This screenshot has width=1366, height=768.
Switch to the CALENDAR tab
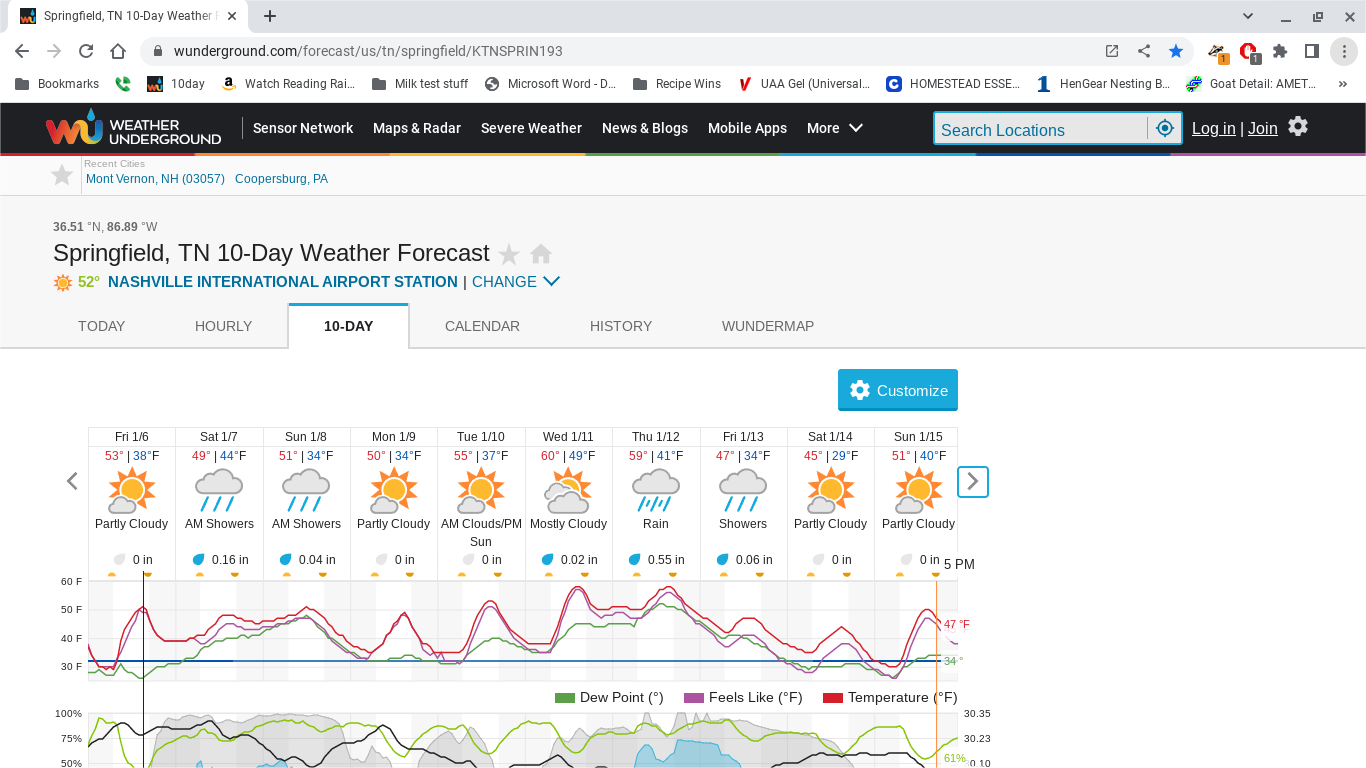click(x=482, y=326)
